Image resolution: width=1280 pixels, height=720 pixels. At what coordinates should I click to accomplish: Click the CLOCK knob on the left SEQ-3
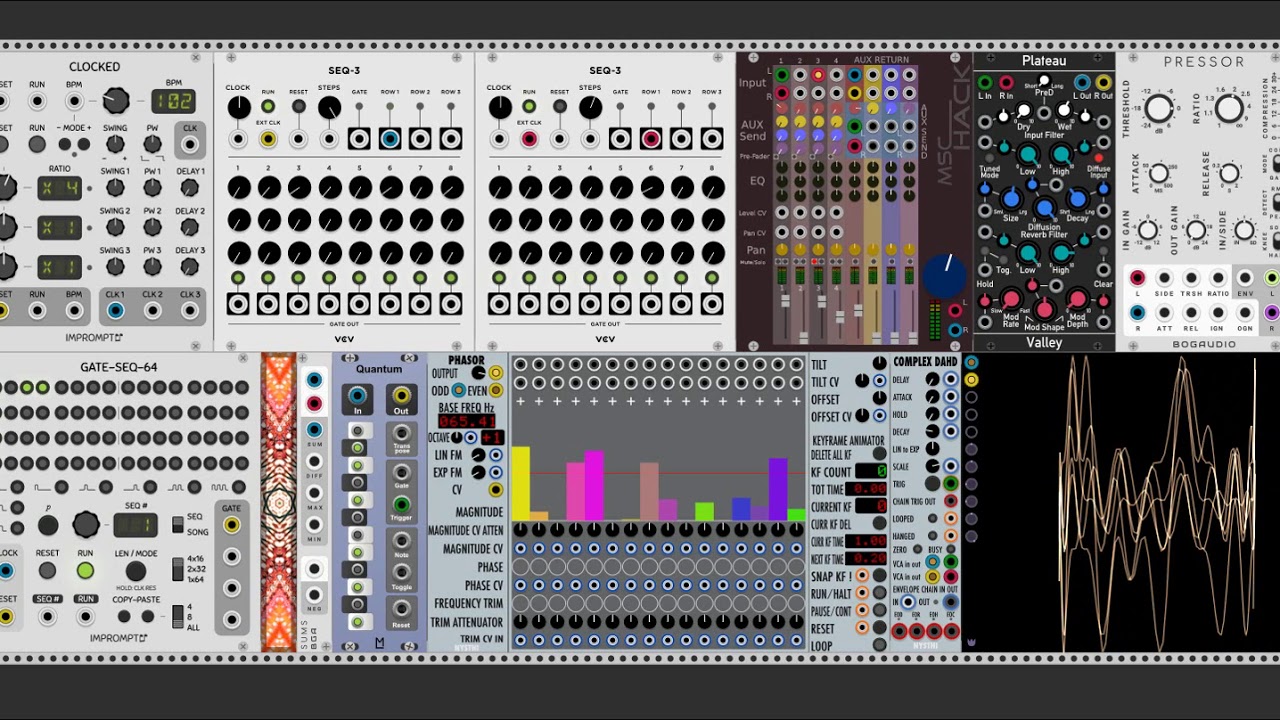238,107
